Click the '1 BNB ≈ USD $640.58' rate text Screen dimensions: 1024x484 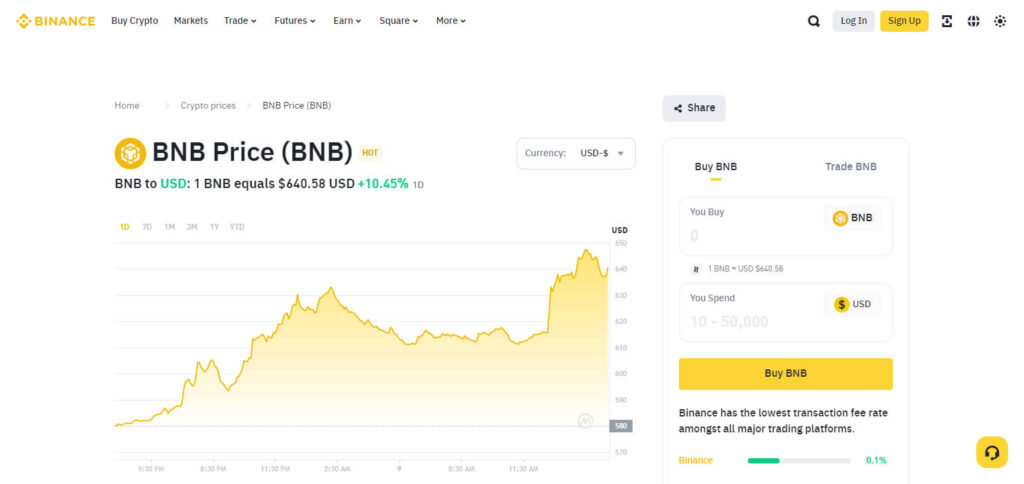point(745,268)
